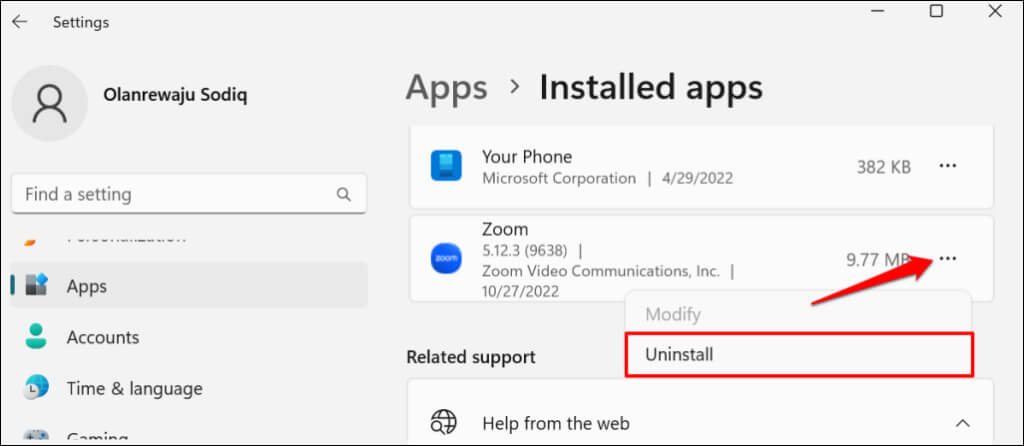
Task: Click the Time & language icon
Action: pos(36,388)
